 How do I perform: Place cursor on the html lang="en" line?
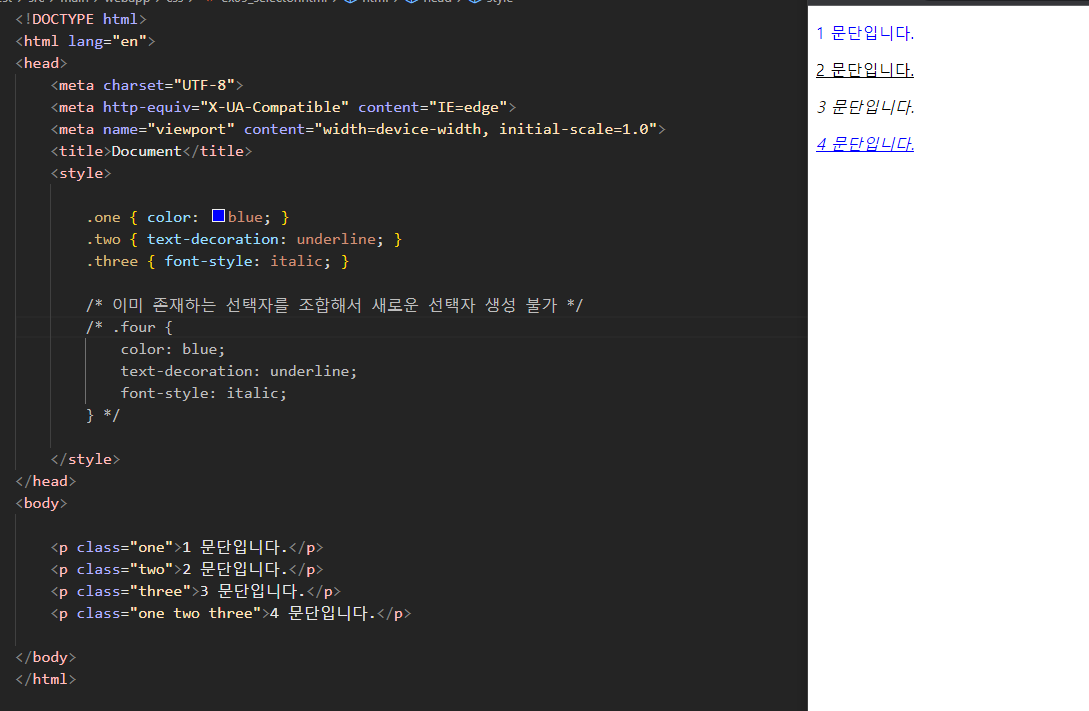(x=85, y=41)
